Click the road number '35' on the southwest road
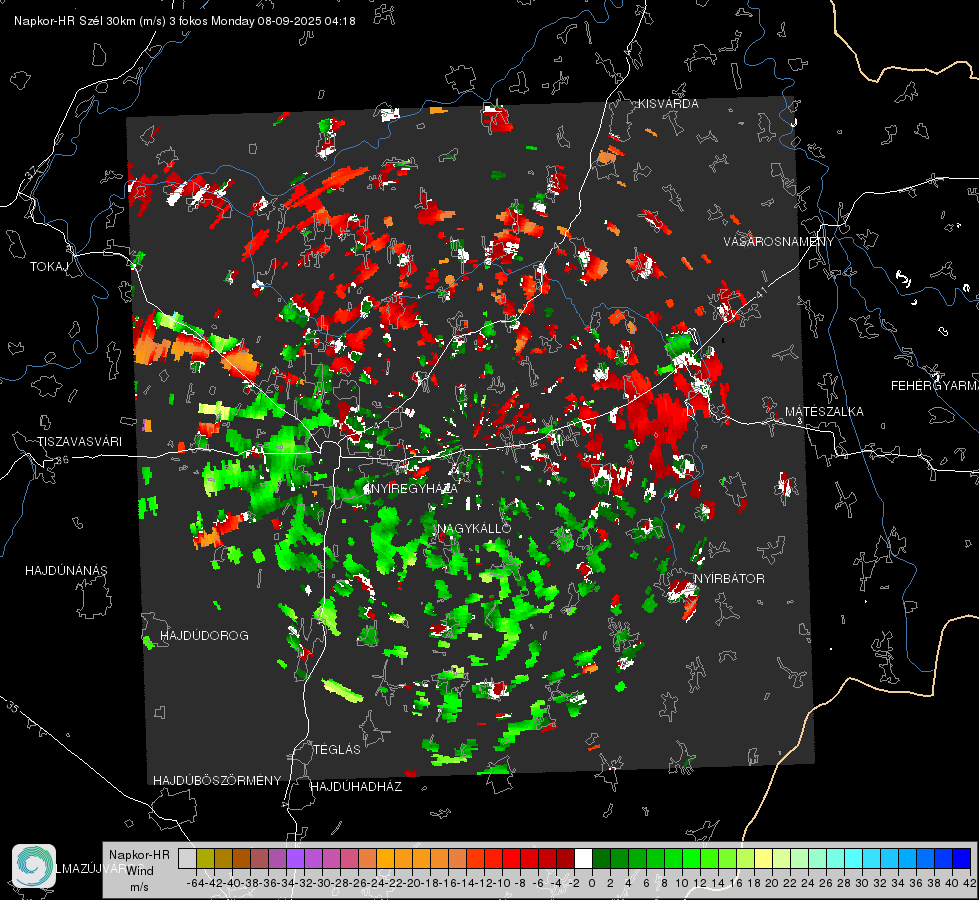Image resolution: width=979 pixels, height=900 pixels. tap(13, 707)
